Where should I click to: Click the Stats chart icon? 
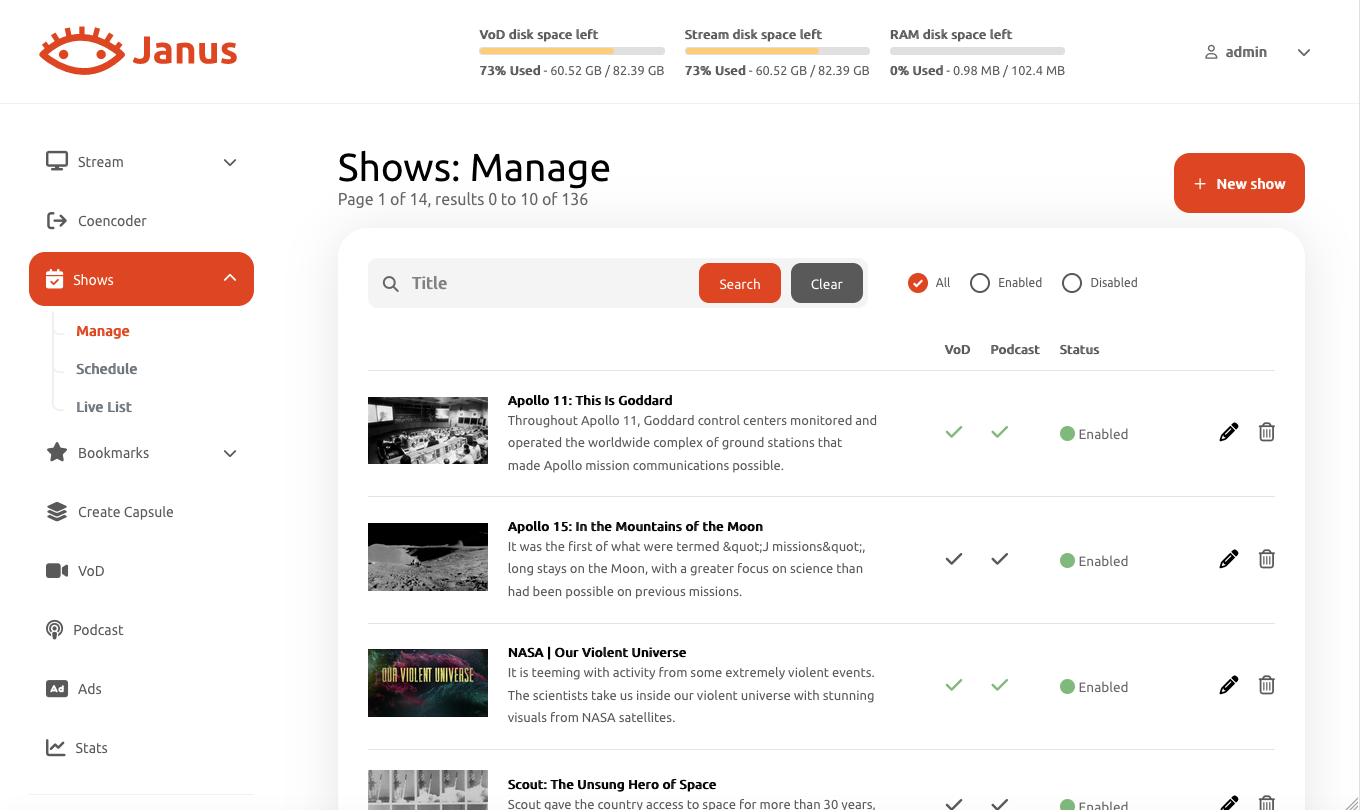pos(55,747)
